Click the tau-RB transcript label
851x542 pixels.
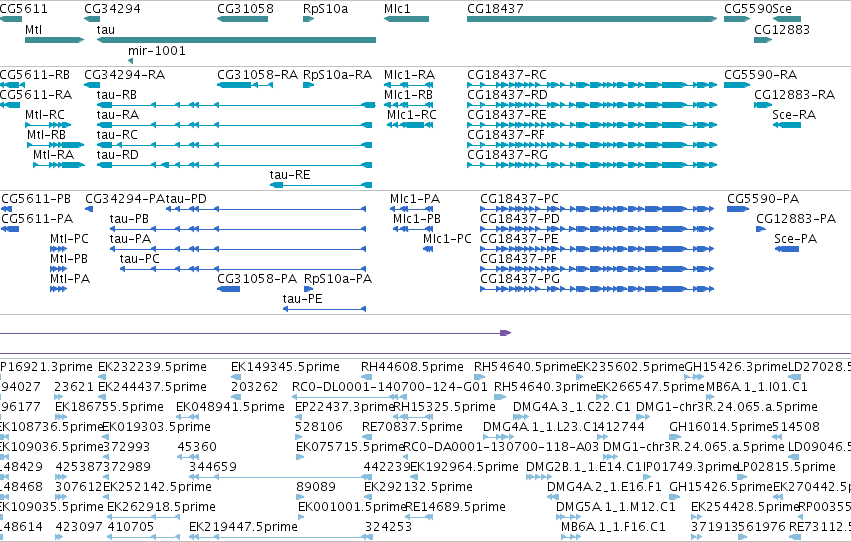click(117, 94)
